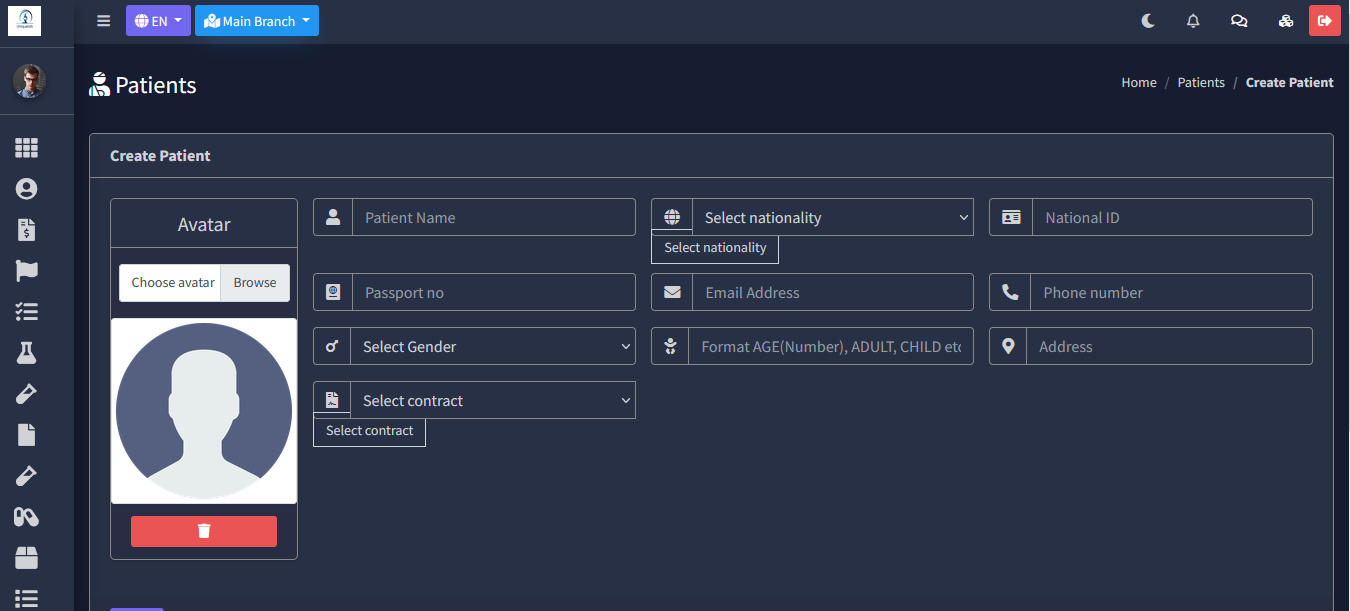This screenshot has width=1350, height=611.
Task: Open the EN language dropdown
Action: 158,21
